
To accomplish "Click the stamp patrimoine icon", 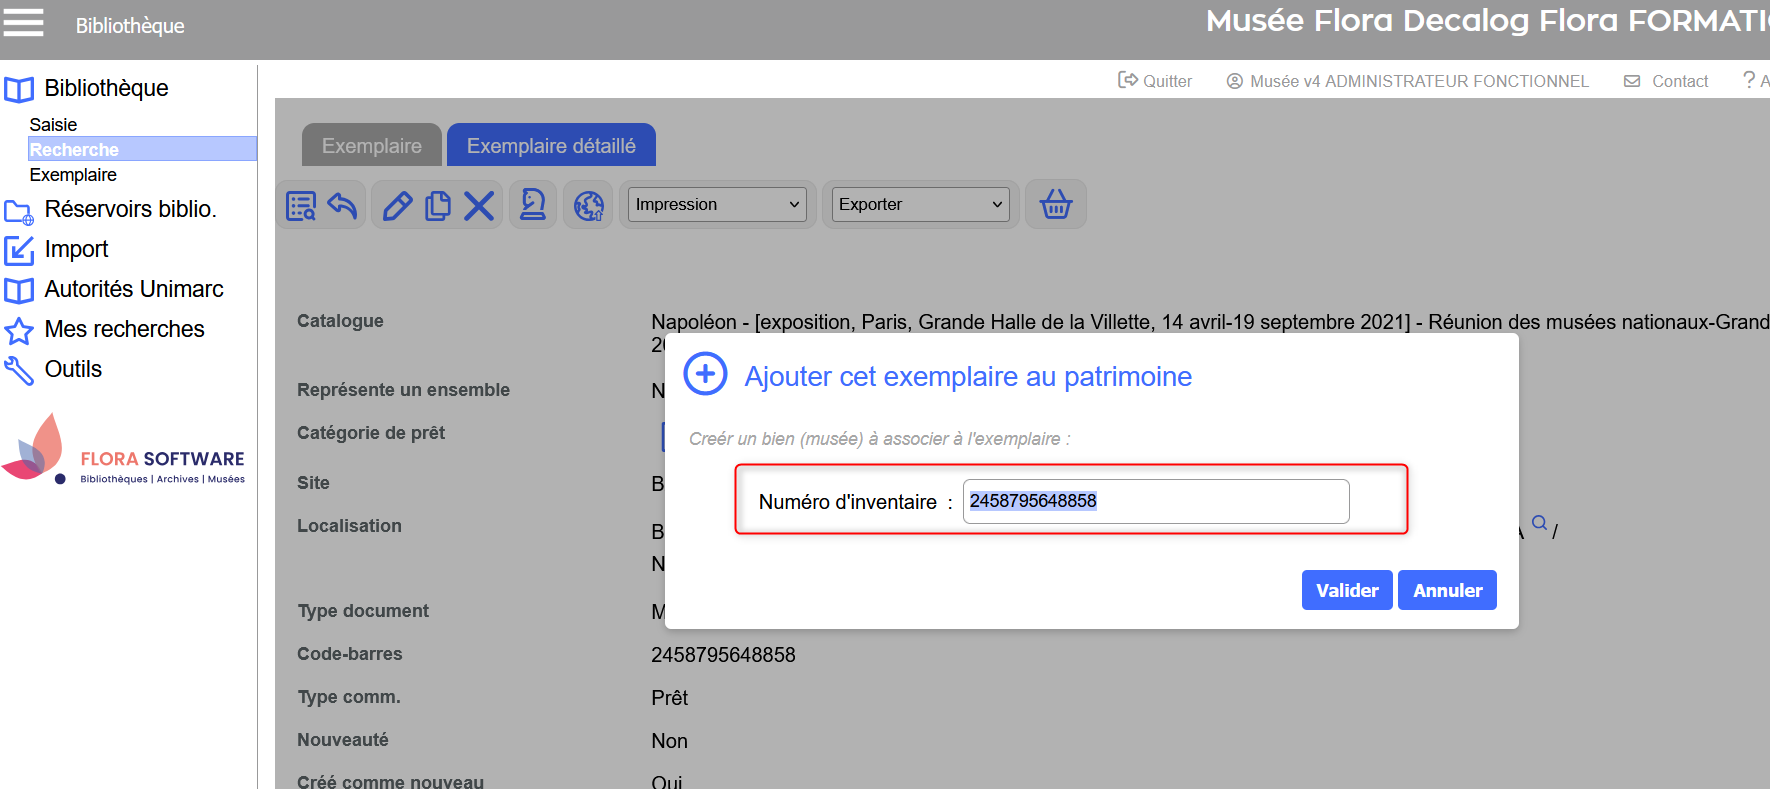I will click(x=533, y=205).
